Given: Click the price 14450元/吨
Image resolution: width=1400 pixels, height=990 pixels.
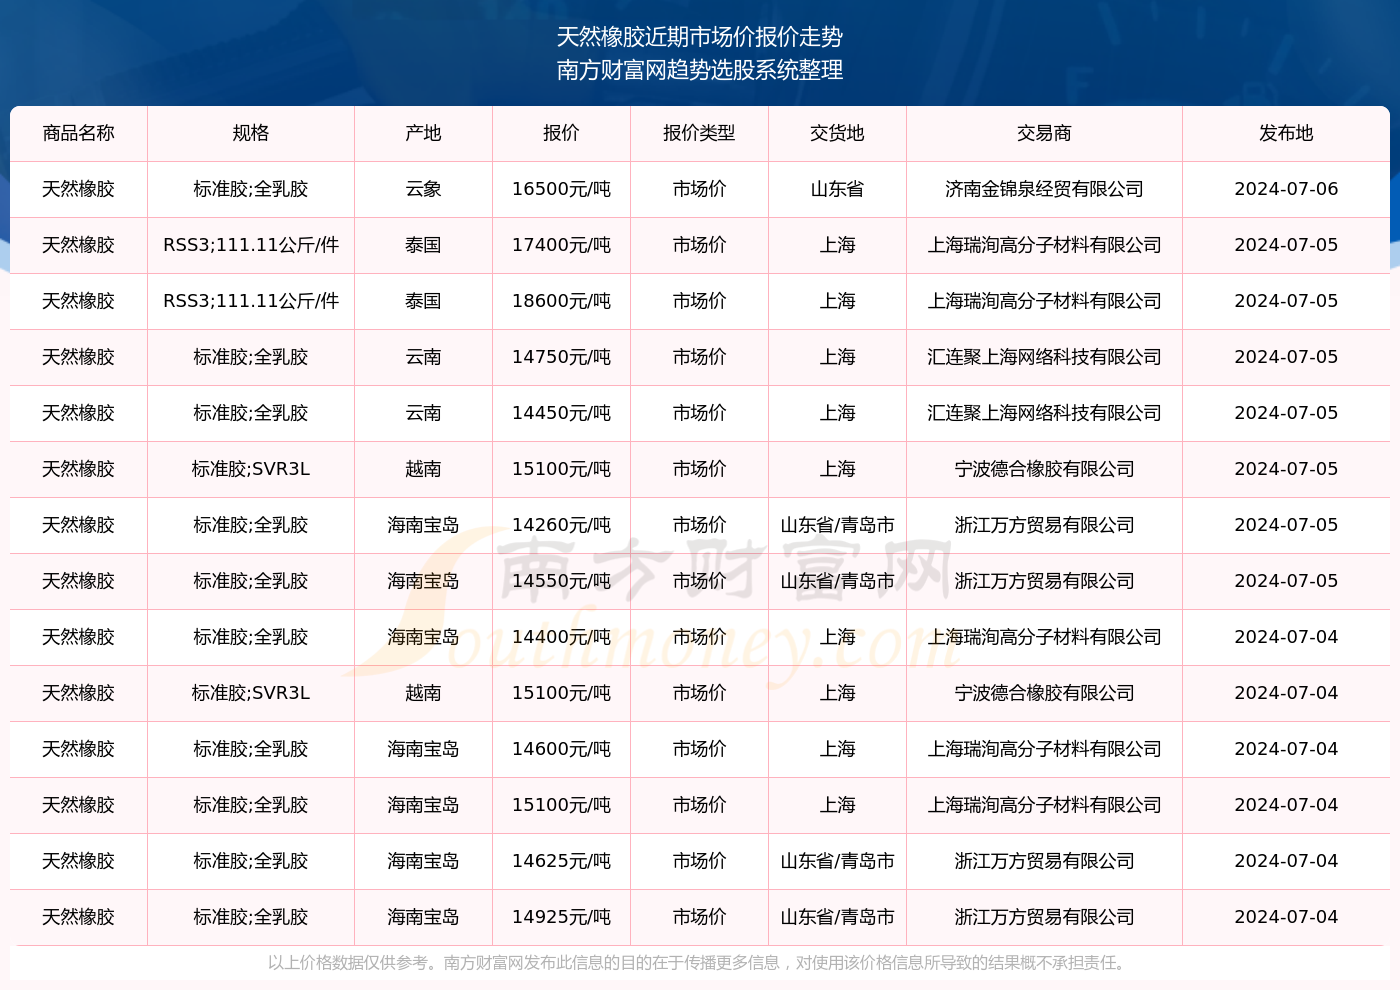Looking at the screenshot, I should point(561,413).
